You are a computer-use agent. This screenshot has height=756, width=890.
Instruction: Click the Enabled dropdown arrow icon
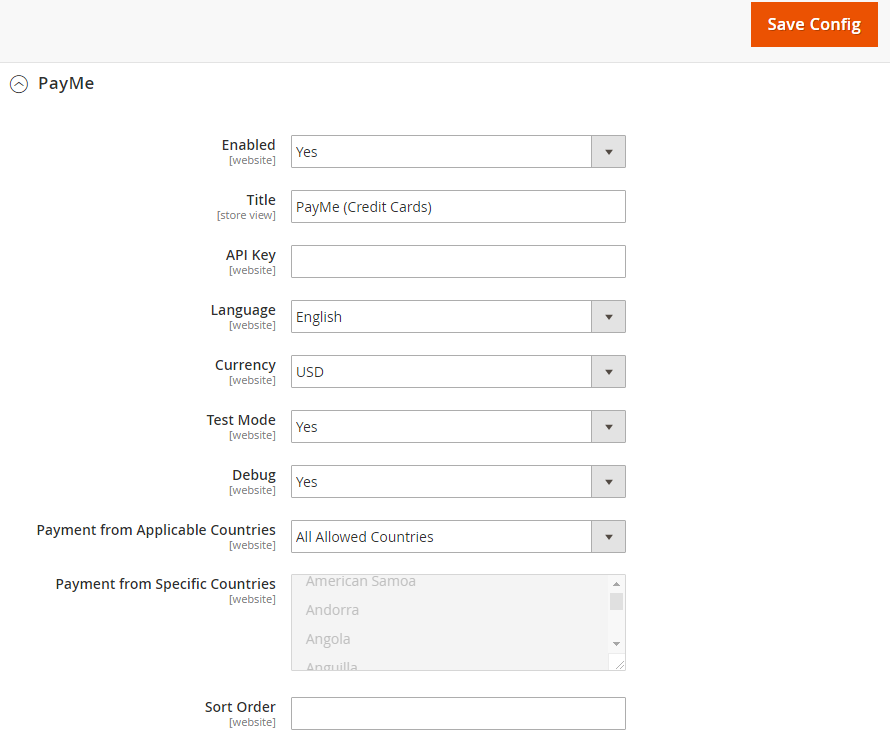[x=608, y=152]
